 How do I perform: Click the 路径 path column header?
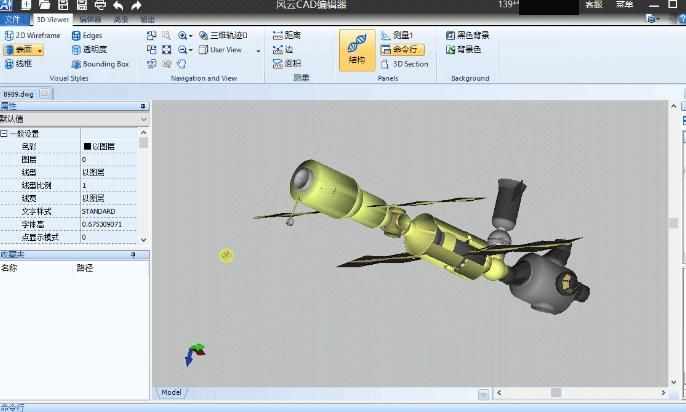pyautogui.click(x=84, y=268)
